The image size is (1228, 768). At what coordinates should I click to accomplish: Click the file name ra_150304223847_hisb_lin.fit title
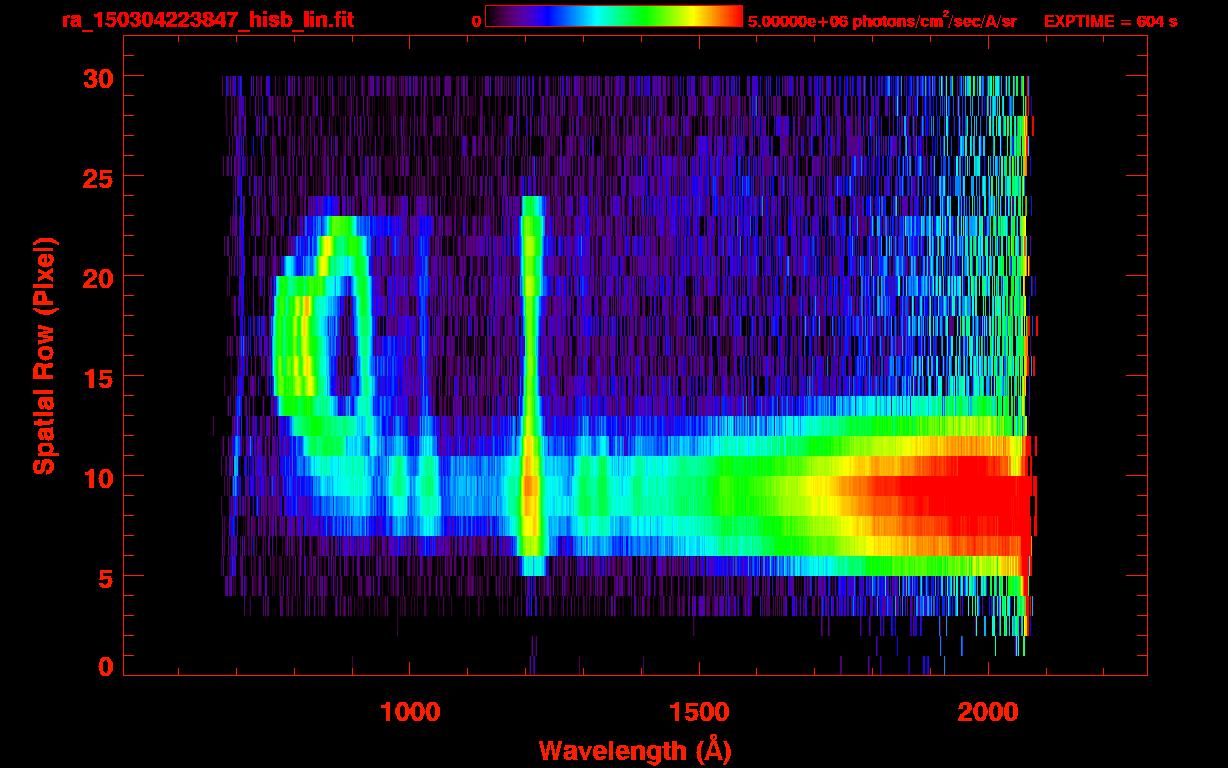[x=207, y=19]
